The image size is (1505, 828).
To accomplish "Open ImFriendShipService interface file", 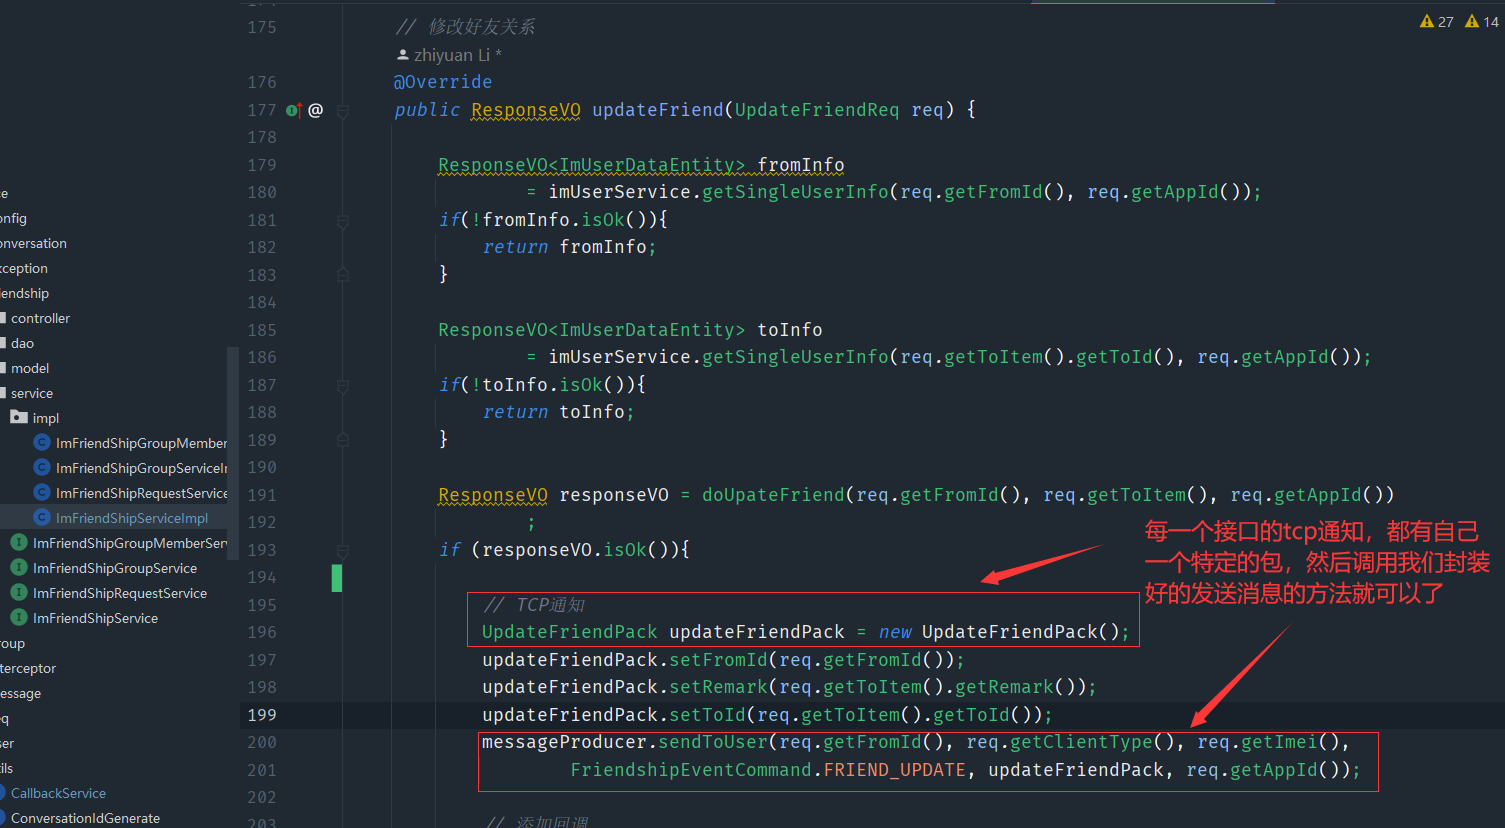I will [x=95, y=618].
